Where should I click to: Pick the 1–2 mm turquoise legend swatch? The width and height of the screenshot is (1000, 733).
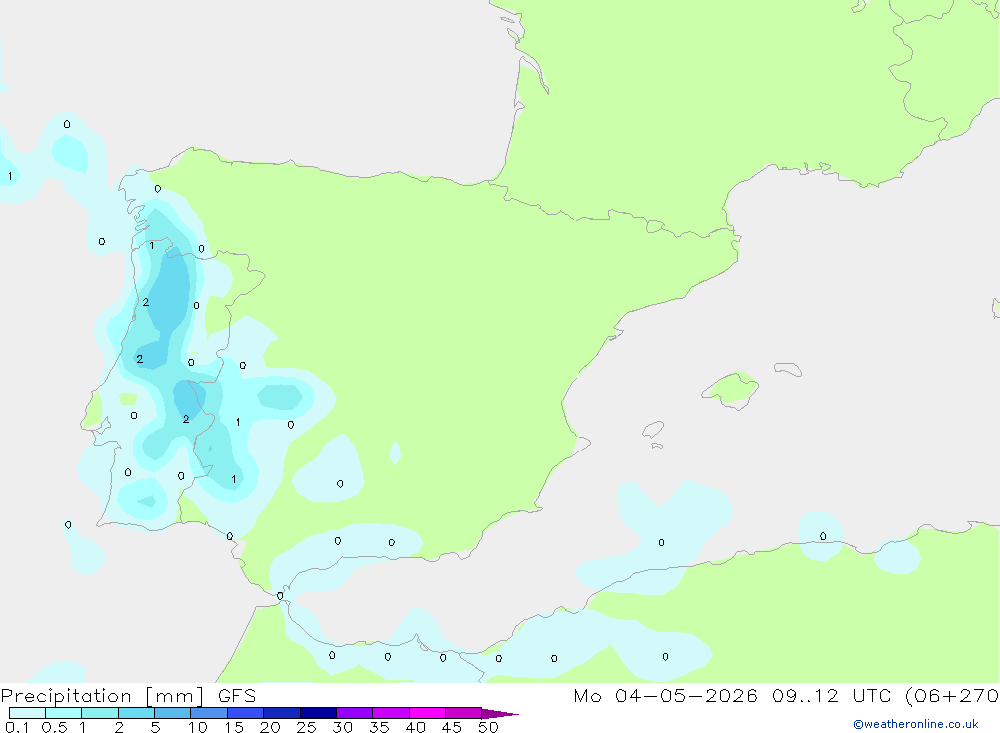(x=100, y=713)
